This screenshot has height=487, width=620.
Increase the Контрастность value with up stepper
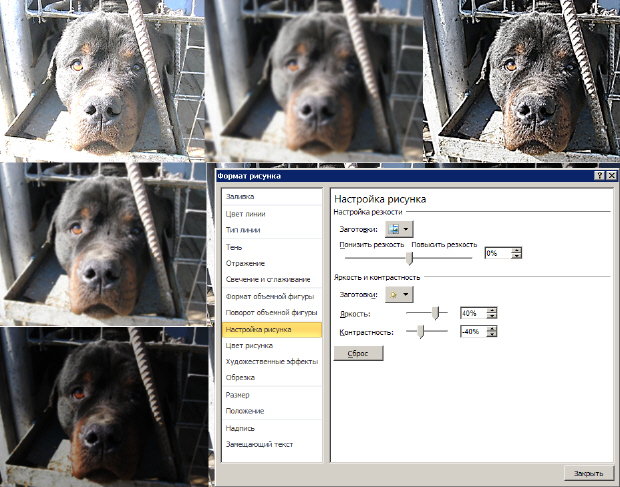pyautogui.click(x=491, y=328)
